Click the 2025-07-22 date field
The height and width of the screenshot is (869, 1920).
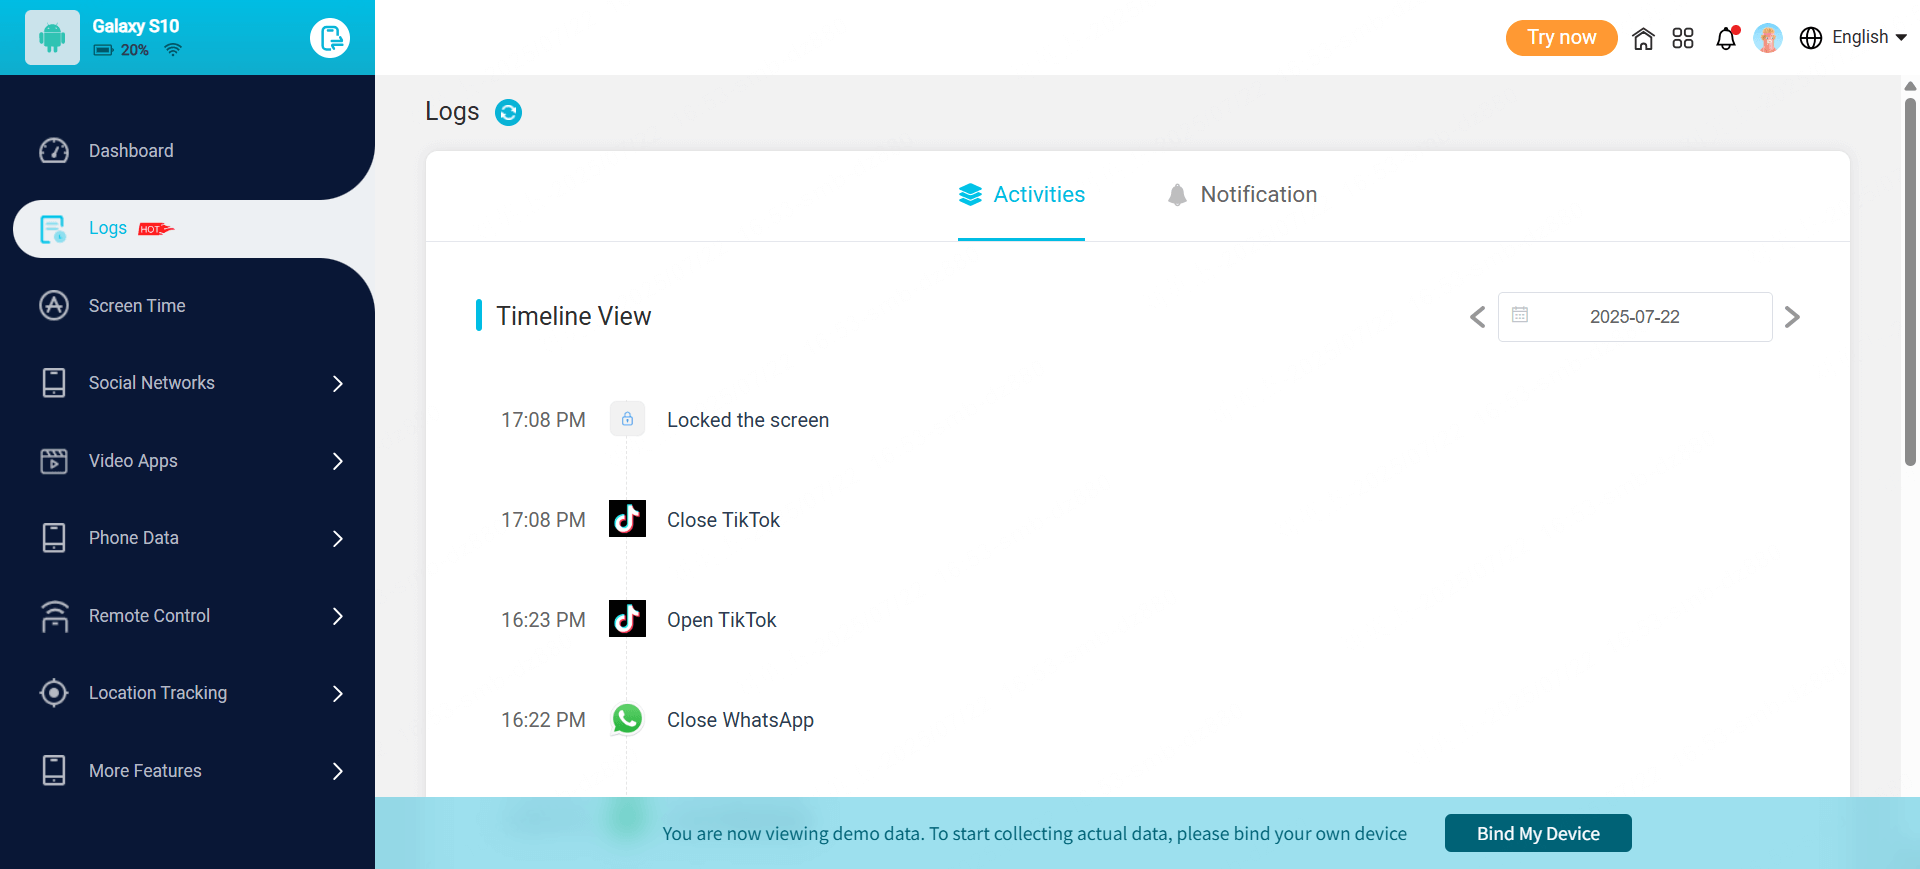[x=1635, y=317]
